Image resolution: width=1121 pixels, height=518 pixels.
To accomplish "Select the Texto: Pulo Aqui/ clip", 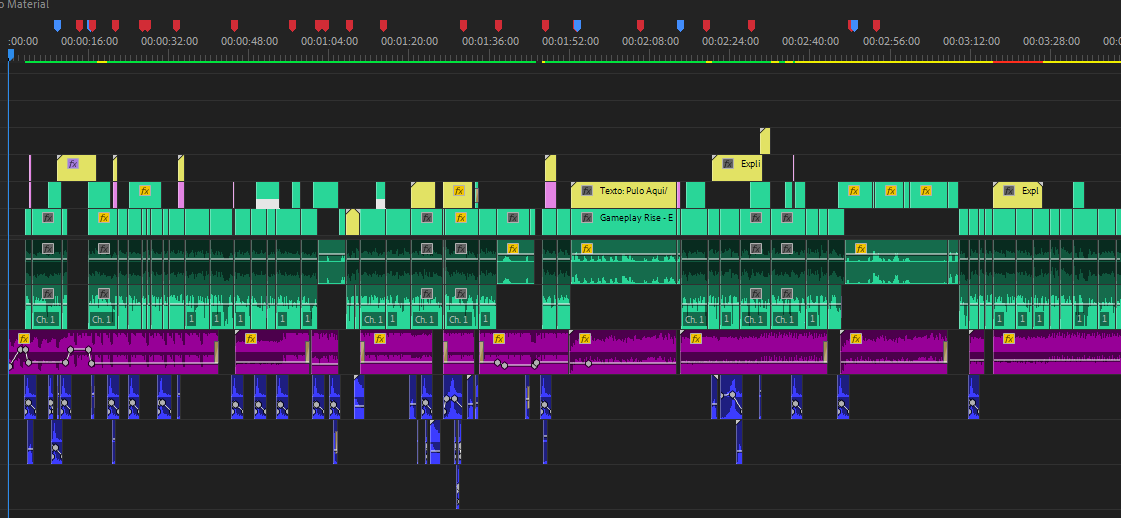I will click(x=623, y=195).
